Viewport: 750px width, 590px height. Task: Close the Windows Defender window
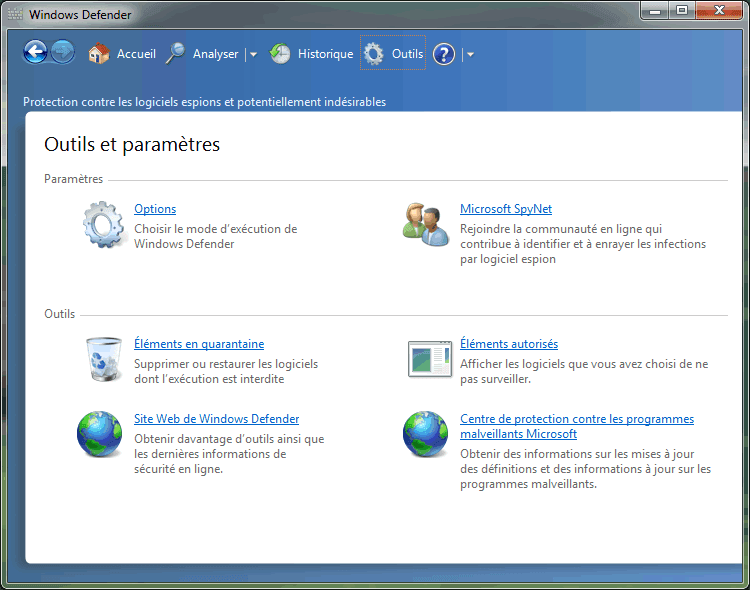719,11
